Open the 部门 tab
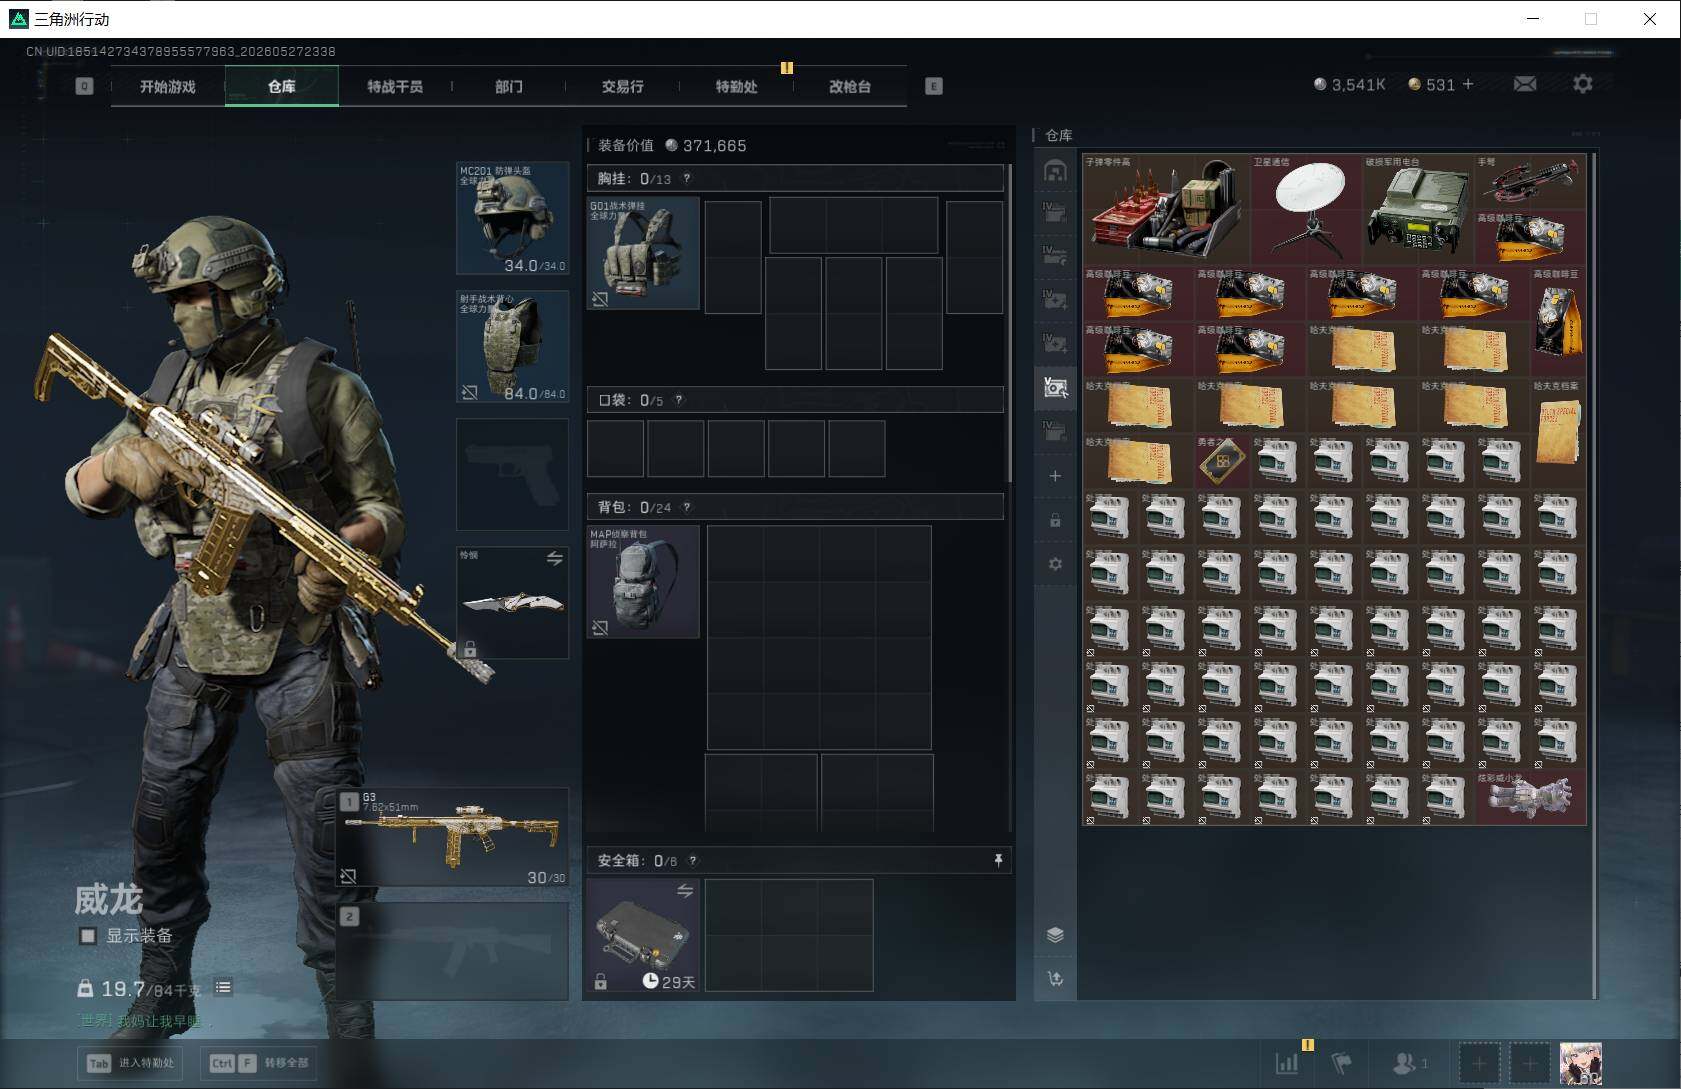This screenshot has width=1681, height=1089. click(x=509, y=86)
